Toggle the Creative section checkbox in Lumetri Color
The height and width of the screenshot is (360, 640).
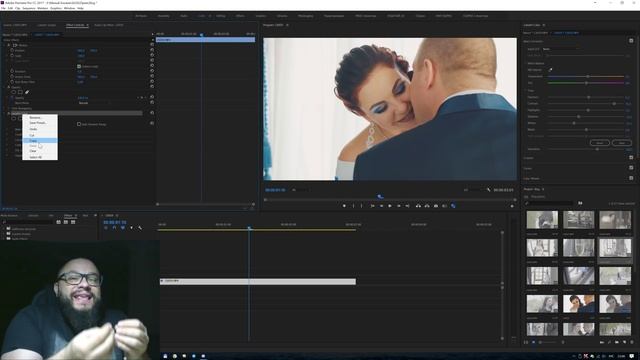pos(631,158)
